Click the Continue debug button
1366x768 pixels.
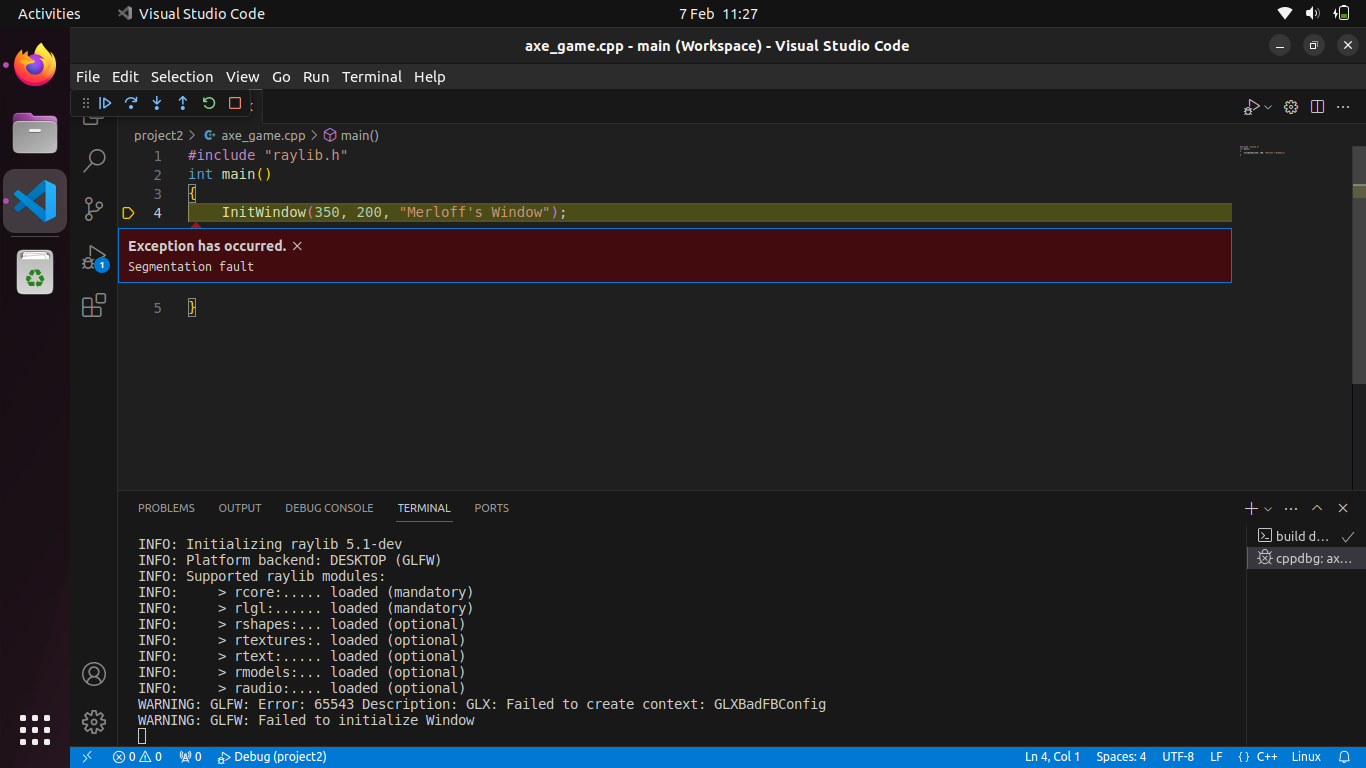pyautogui.click(x=105, y=103)
